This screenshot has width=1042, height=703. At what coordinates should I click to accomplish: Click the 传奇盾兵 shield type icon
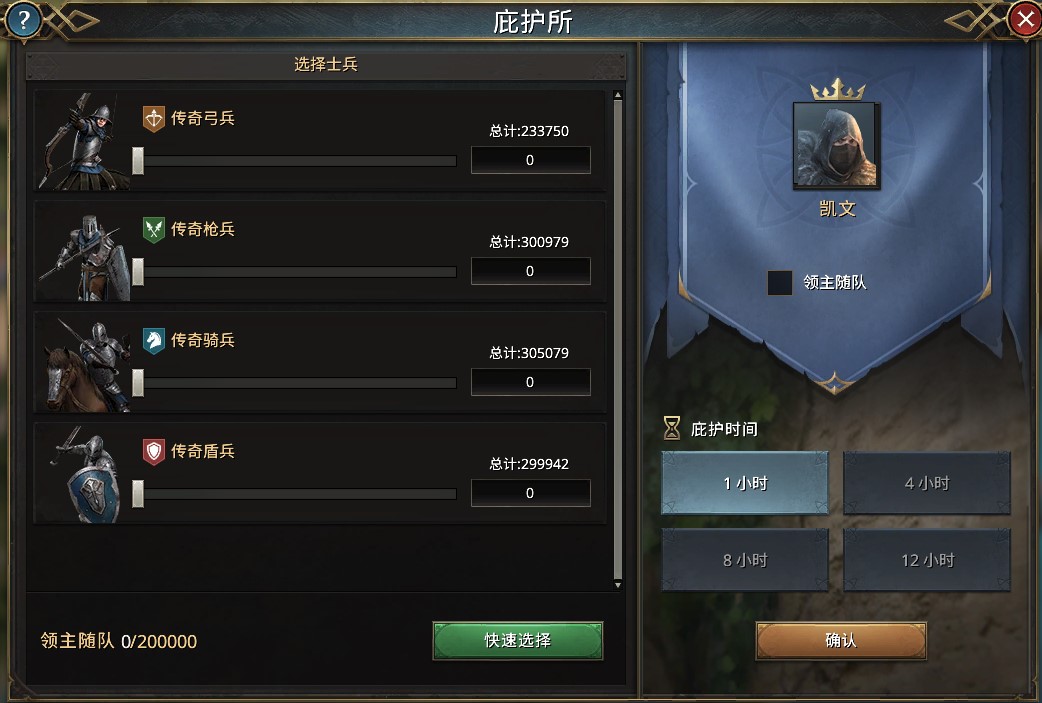click(154, 452)
